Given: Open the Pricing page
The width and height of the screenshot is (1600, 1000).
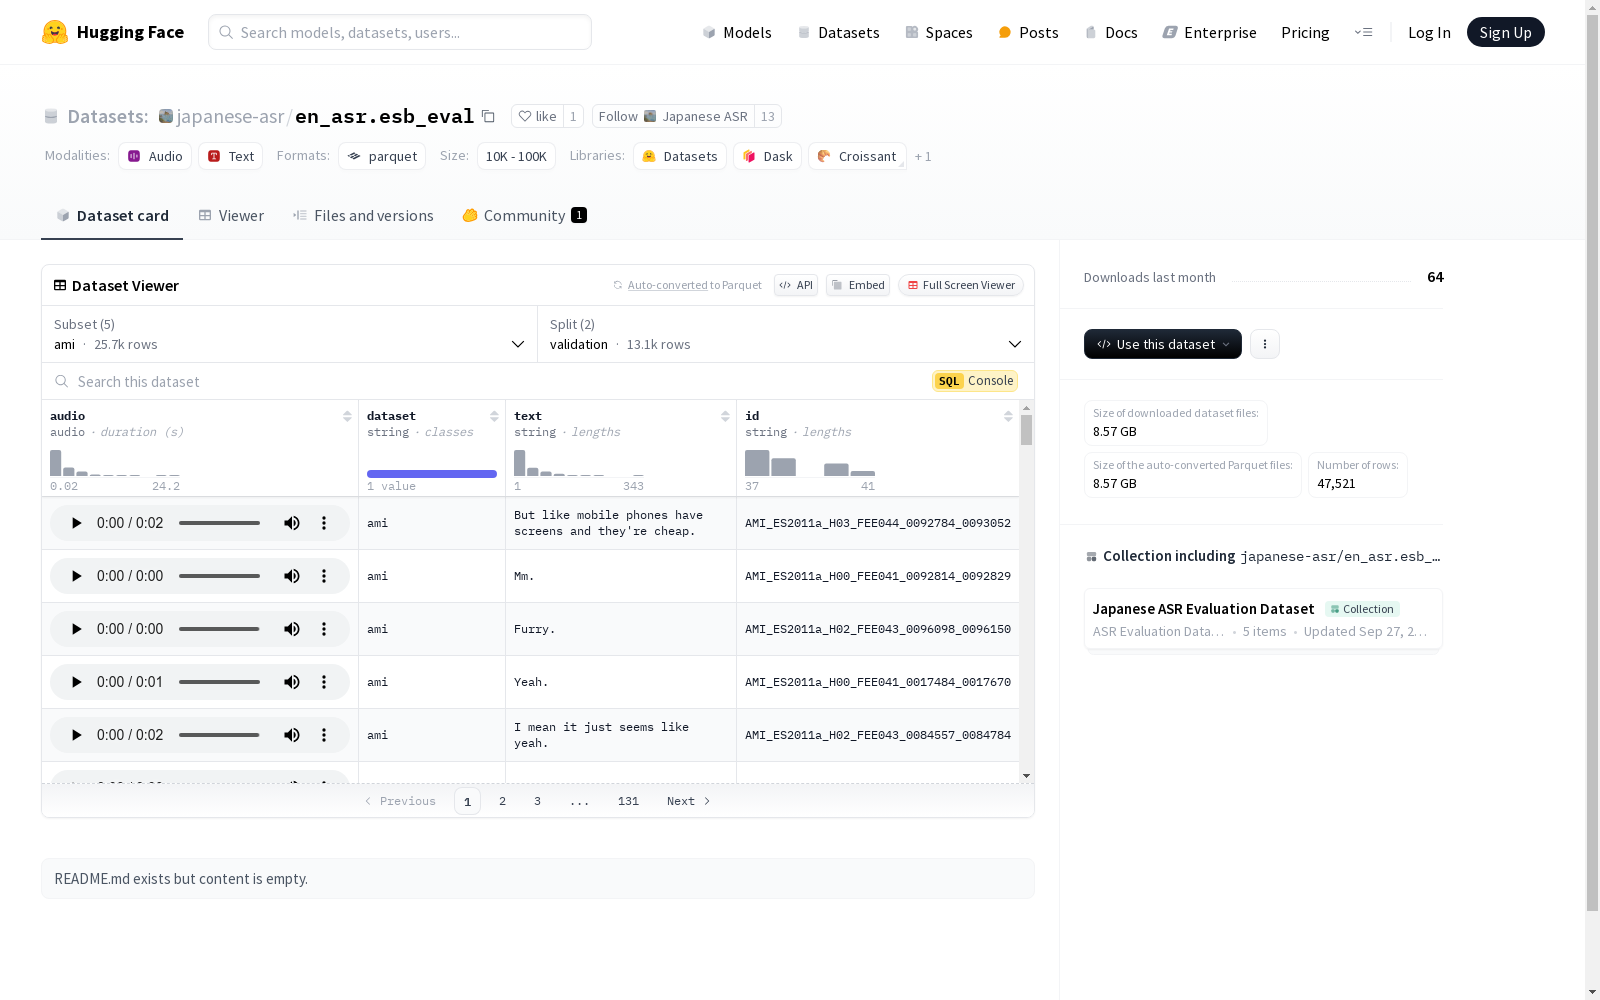Looking at the screenshot, I should coord(1305,32).
